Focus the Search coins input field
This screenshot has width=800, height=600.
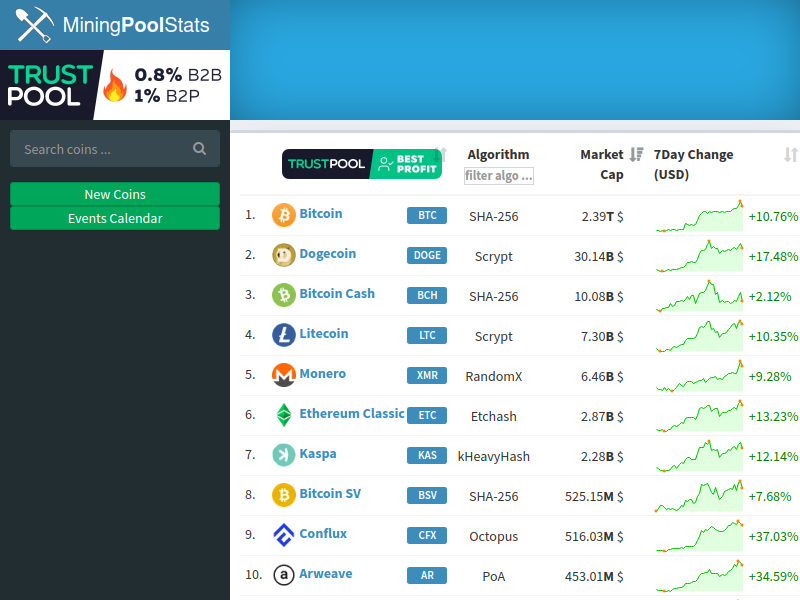115,148
